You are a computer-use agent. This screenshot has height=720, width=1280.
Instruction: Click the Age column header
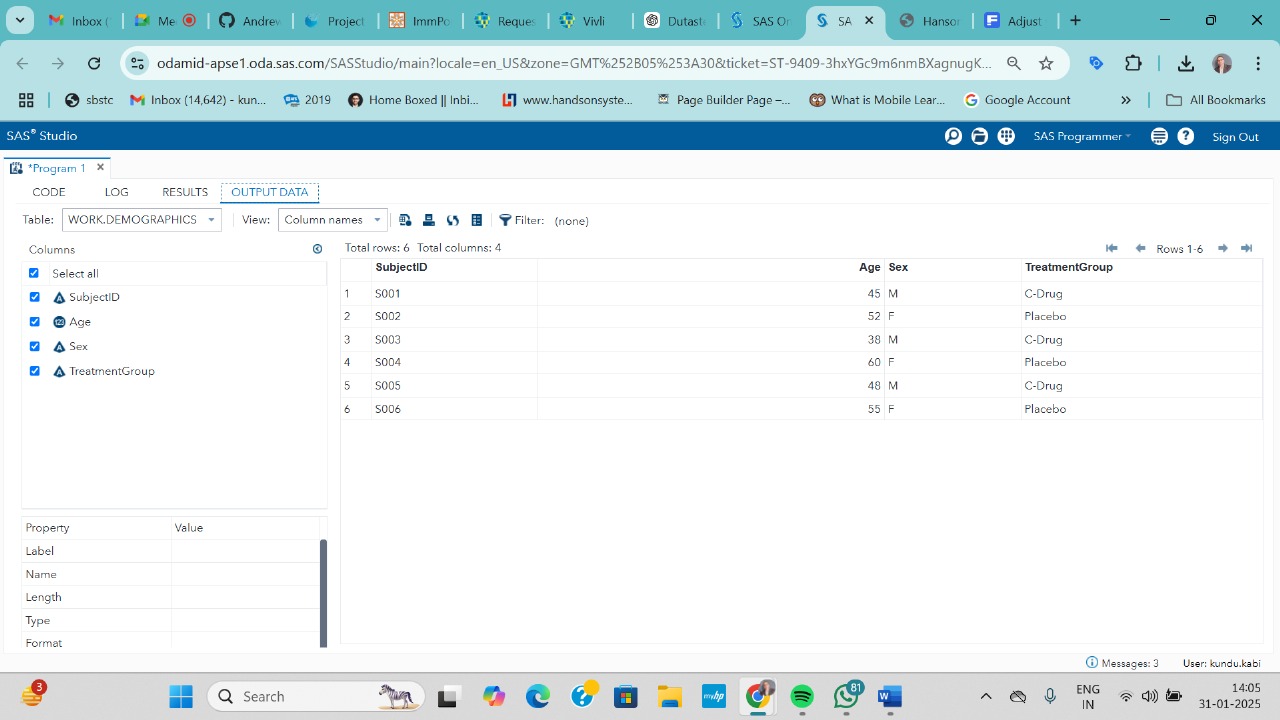pyautogui.click(x=711, y=268)
